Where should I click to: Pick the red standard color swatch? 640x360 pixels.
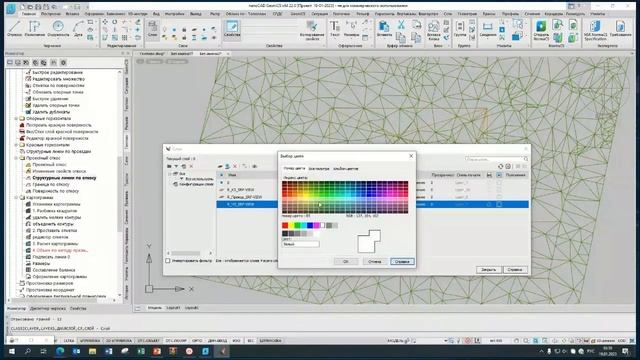click(285, 225)
